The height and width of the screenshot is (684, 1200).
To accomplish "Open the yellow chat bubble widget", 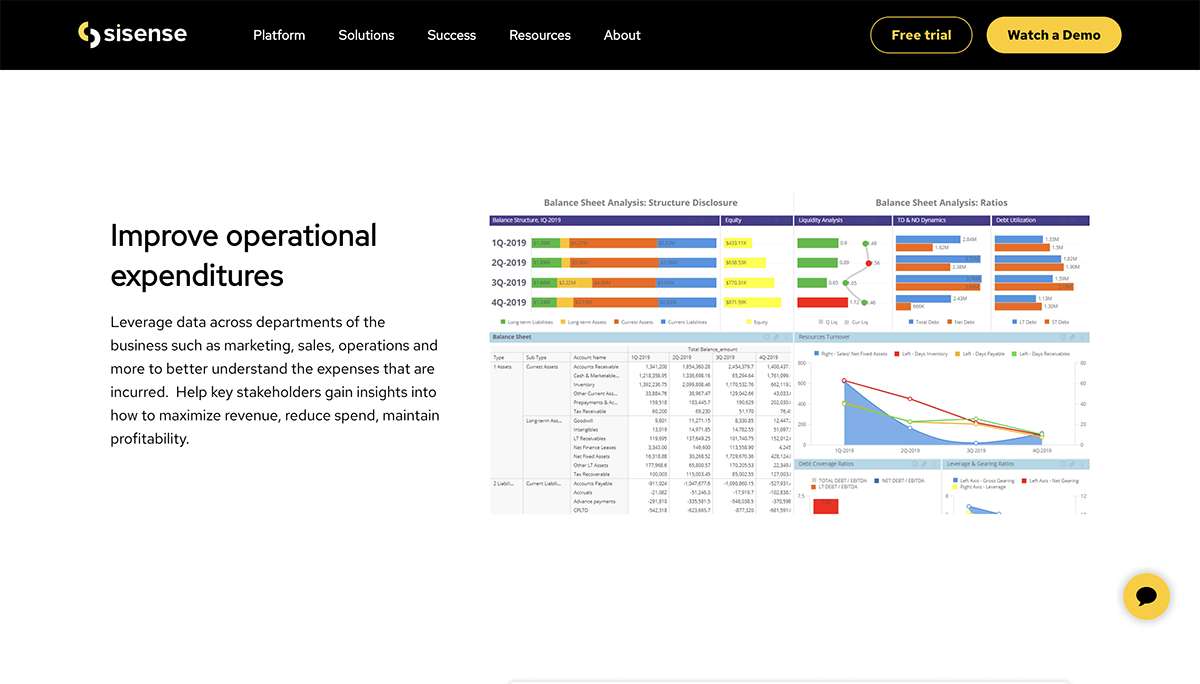I will [x=1146, y=597].
